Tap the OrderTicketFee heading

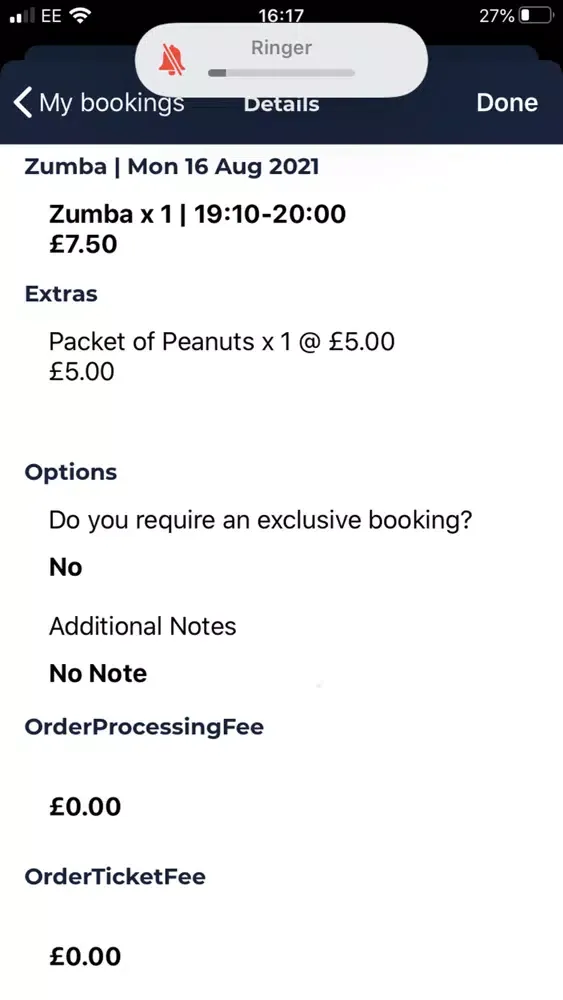(115, 876)
